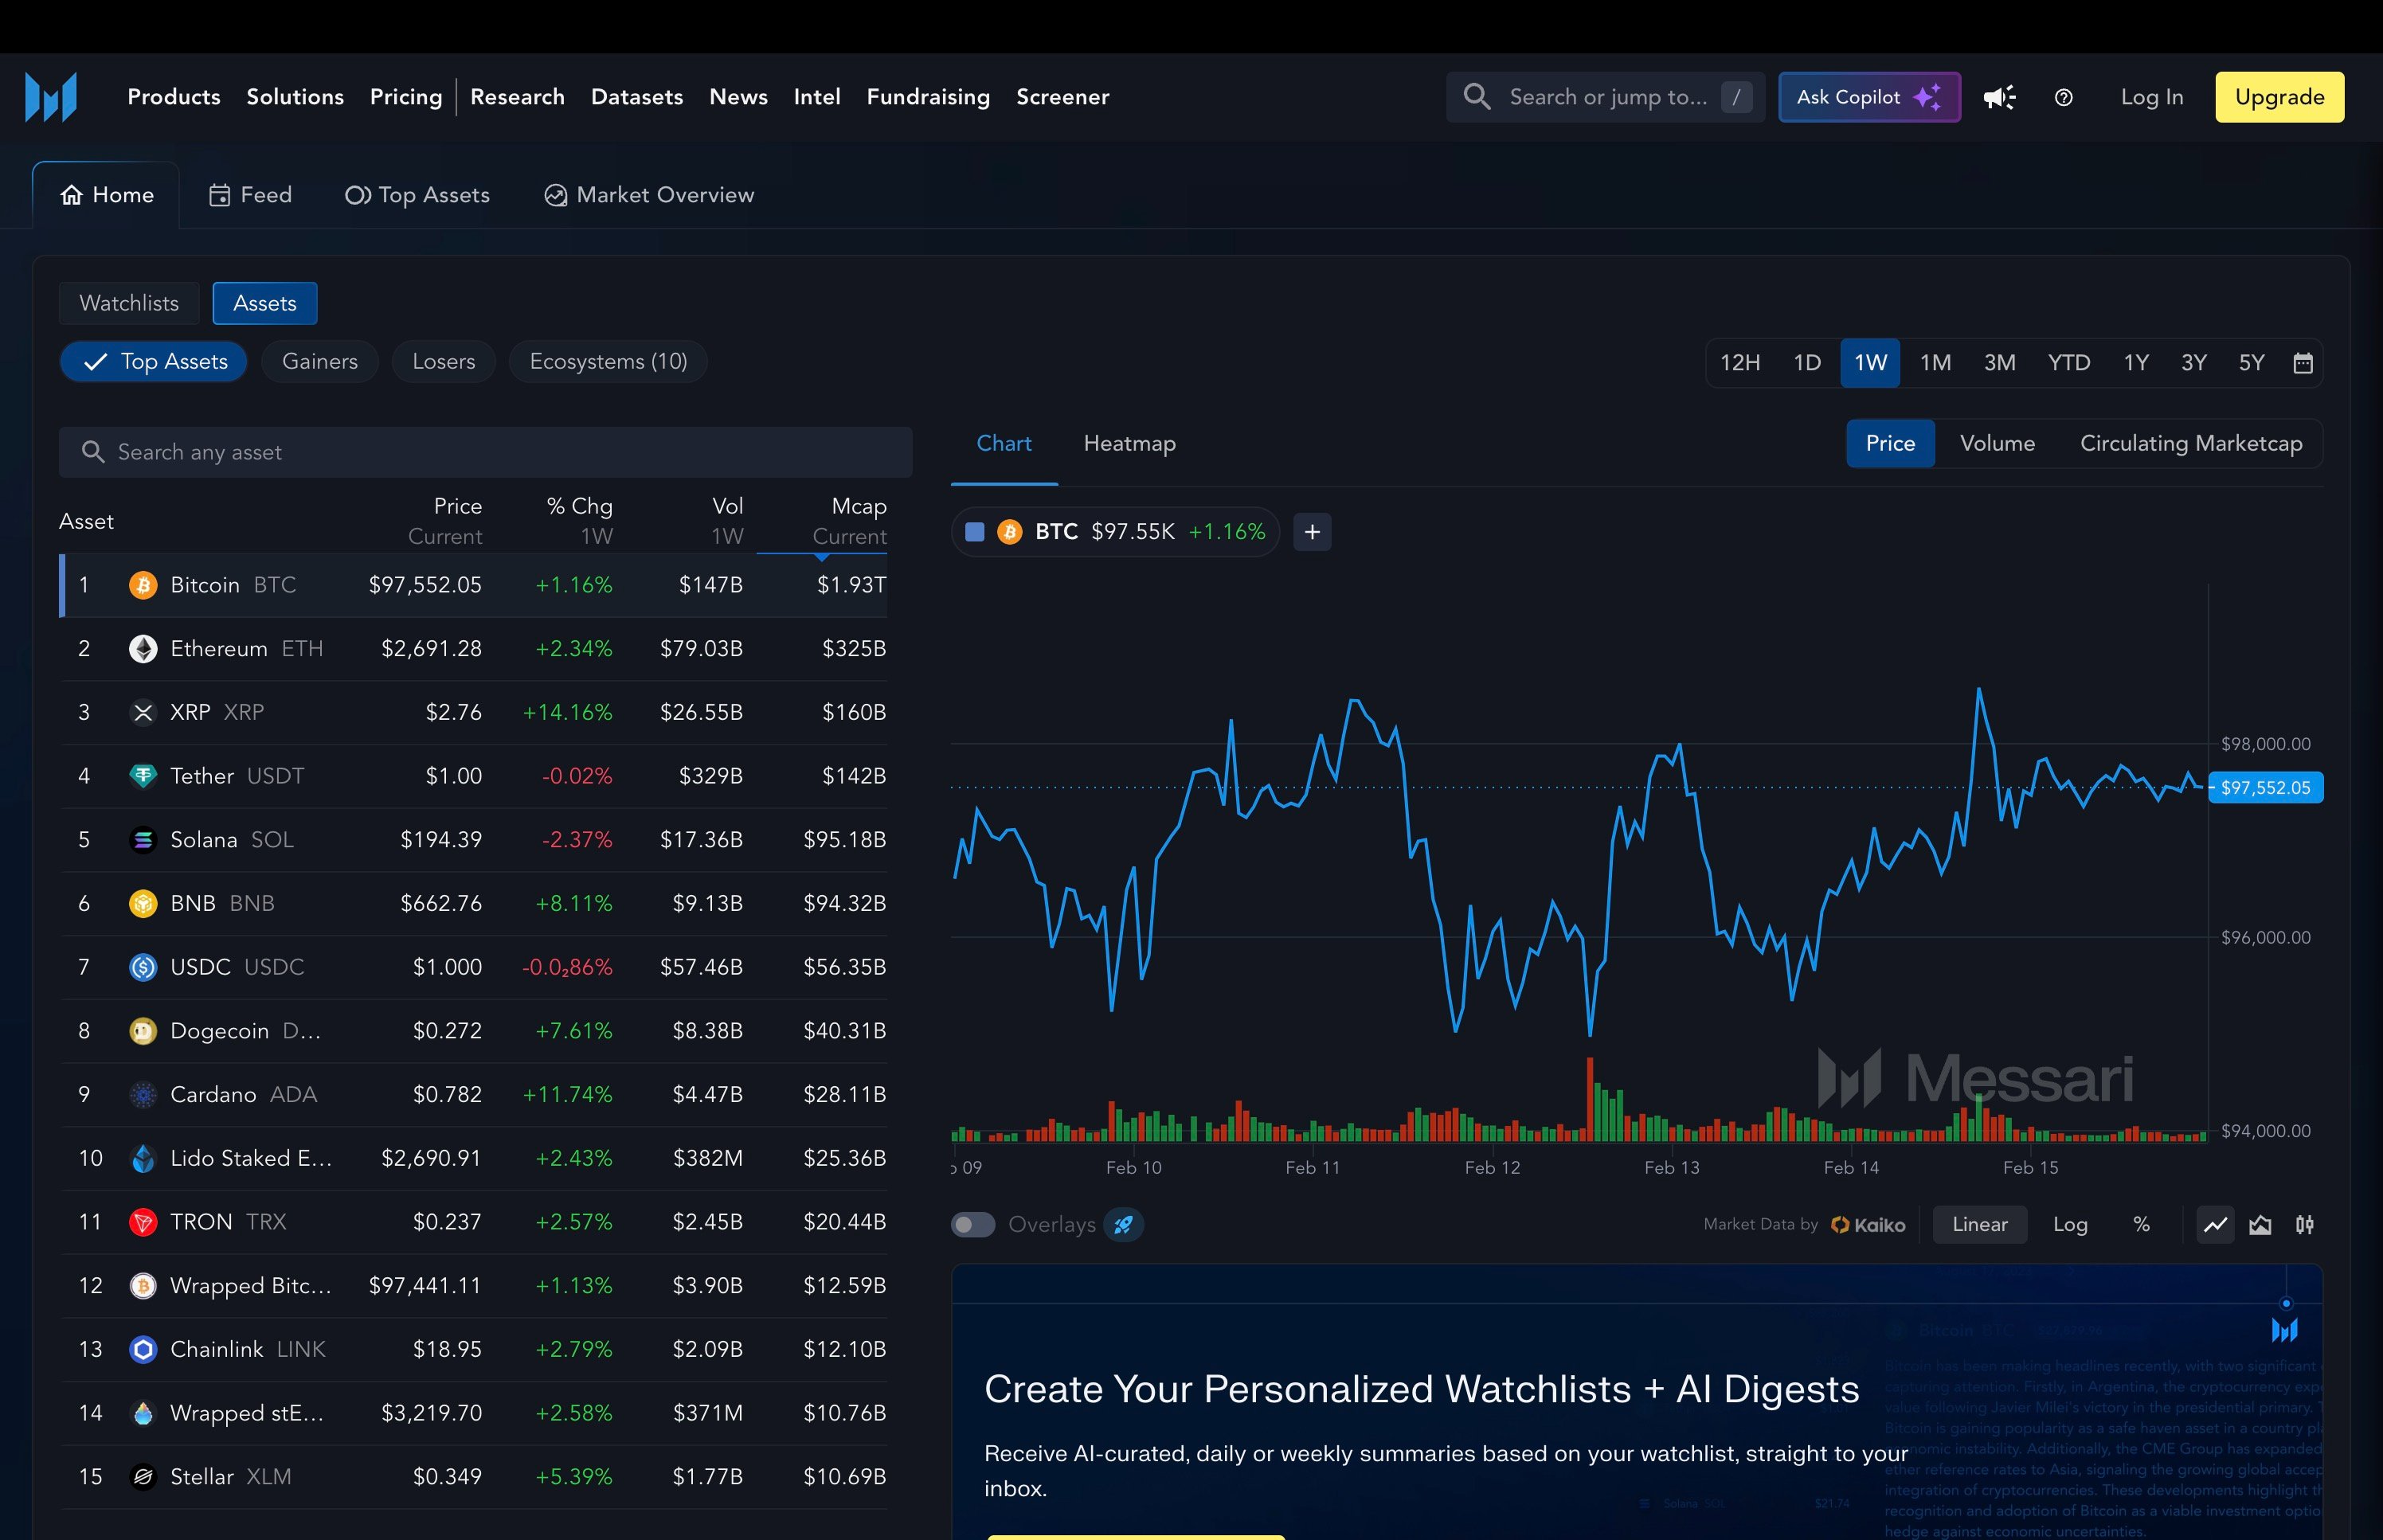Select the Top Assets filter chip
This screenshot has height=1540, width=2383.
pyautogui.click(x=153, y=361)
